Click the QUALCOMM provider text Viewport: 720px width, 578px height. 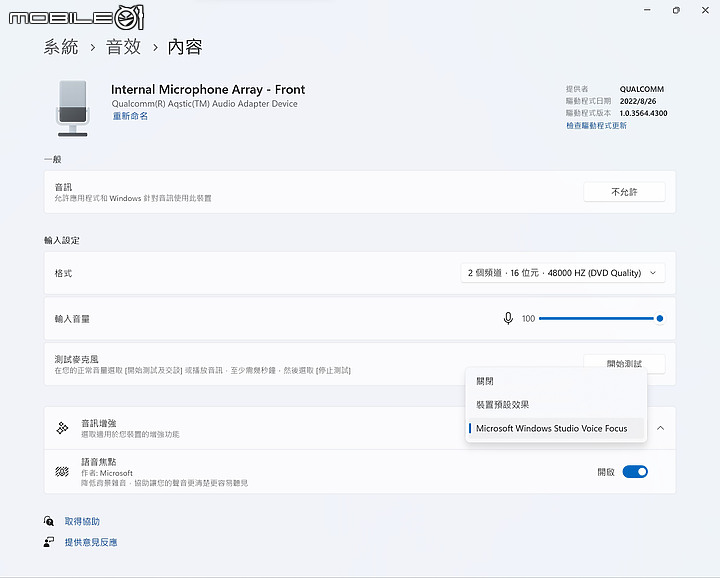(x=641, y=89)
